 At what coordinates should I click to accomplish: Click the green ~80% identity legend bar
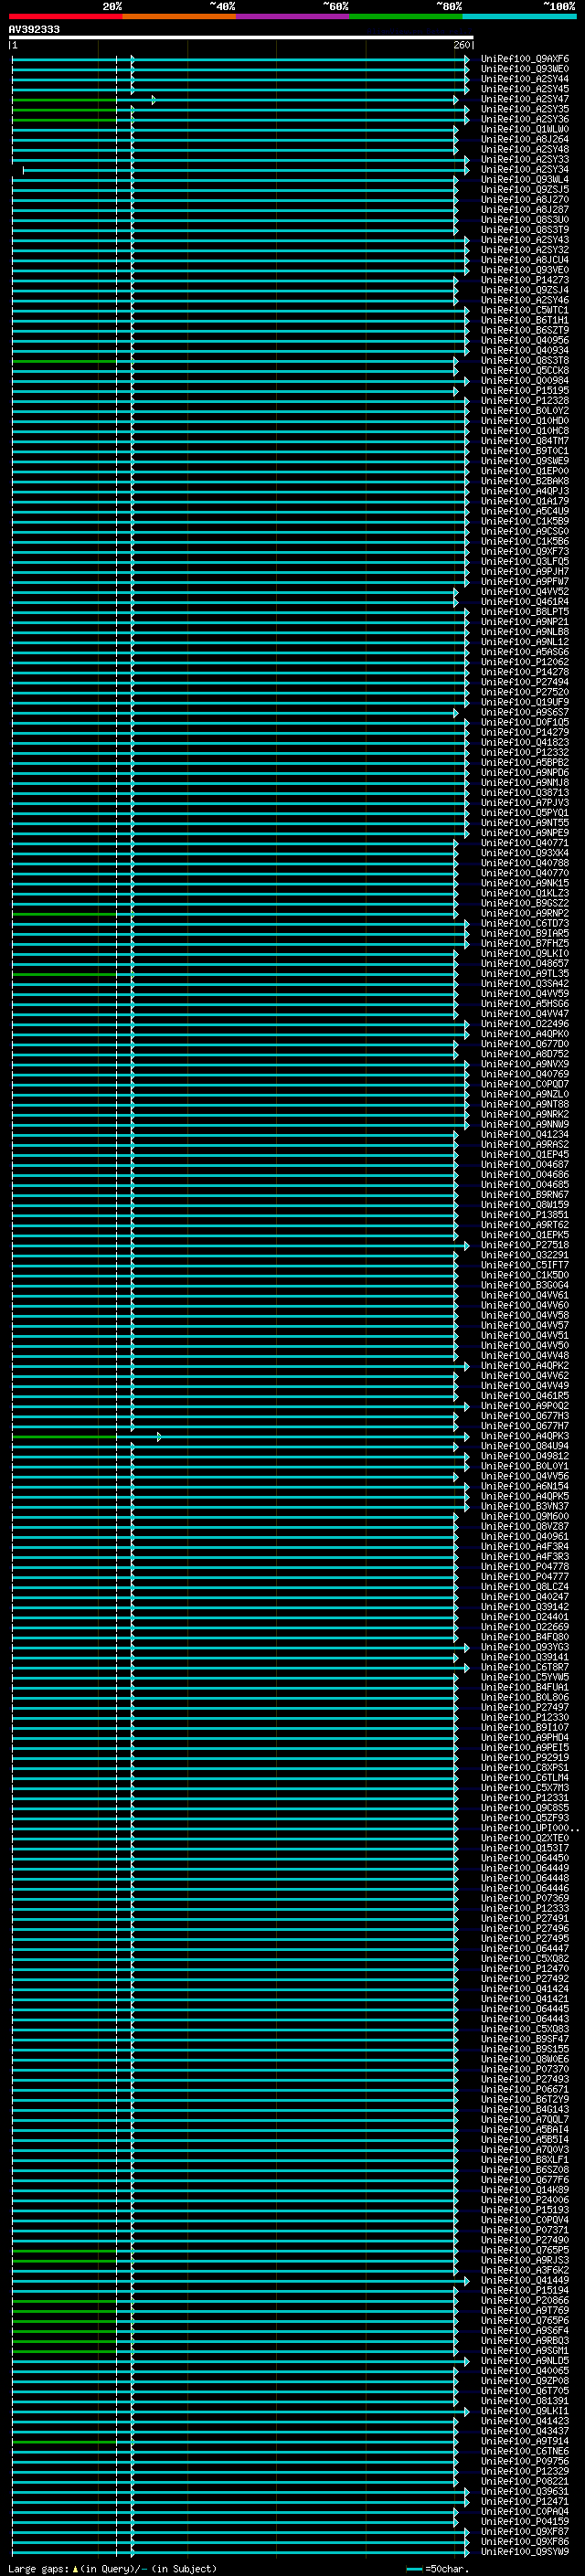(x=405, y=16)
